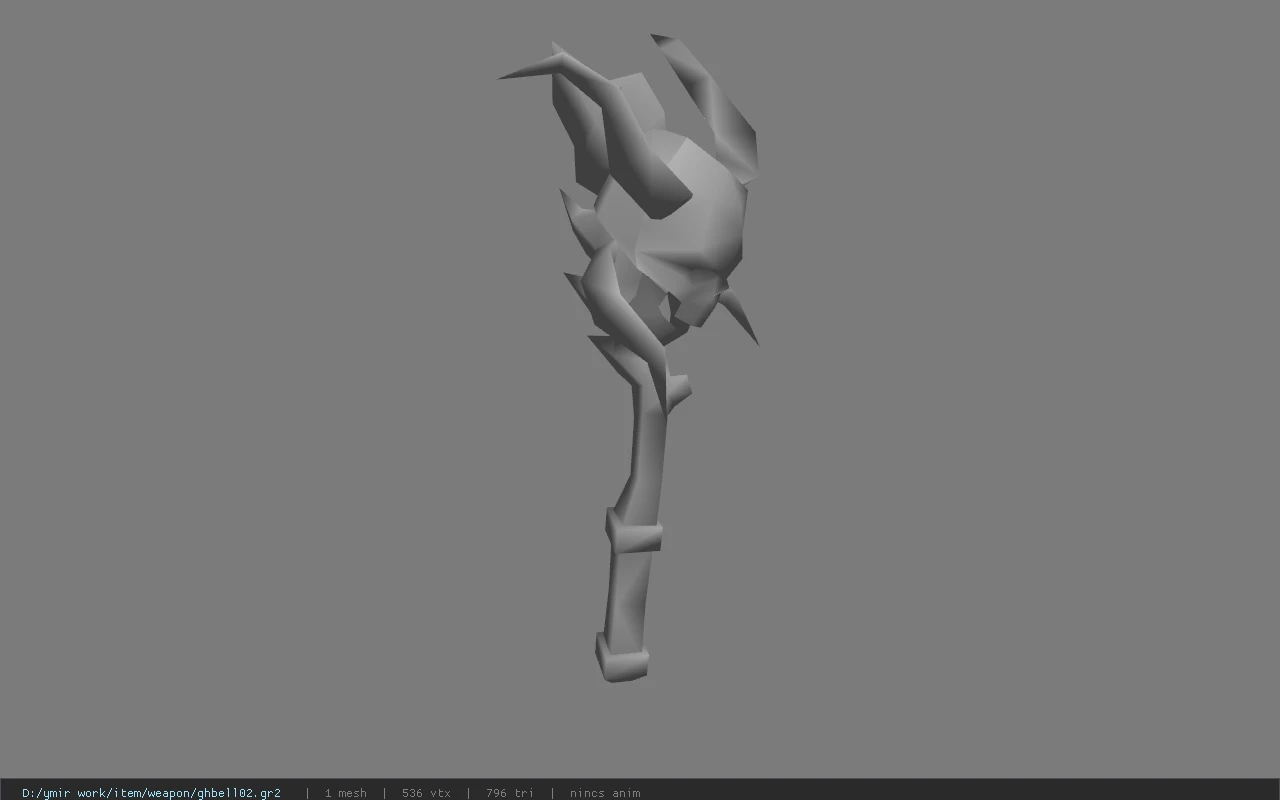1280x800 pixels.
Task: Click the file path D:/ymir work/item/weapon/ghbell02.gr2
Action: click(x=151, y=793)
